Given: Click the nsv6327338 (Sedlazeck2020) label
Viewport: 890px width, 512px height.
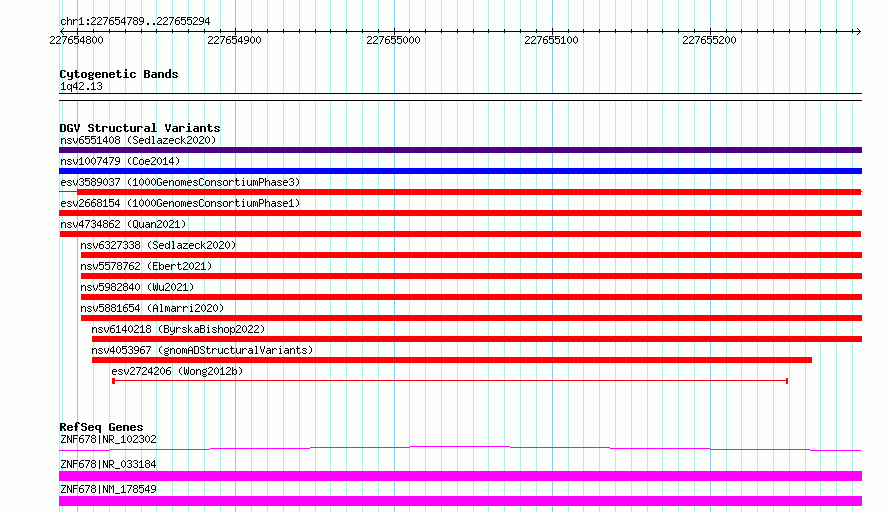Looking at the screenshot, I should 158,245.
